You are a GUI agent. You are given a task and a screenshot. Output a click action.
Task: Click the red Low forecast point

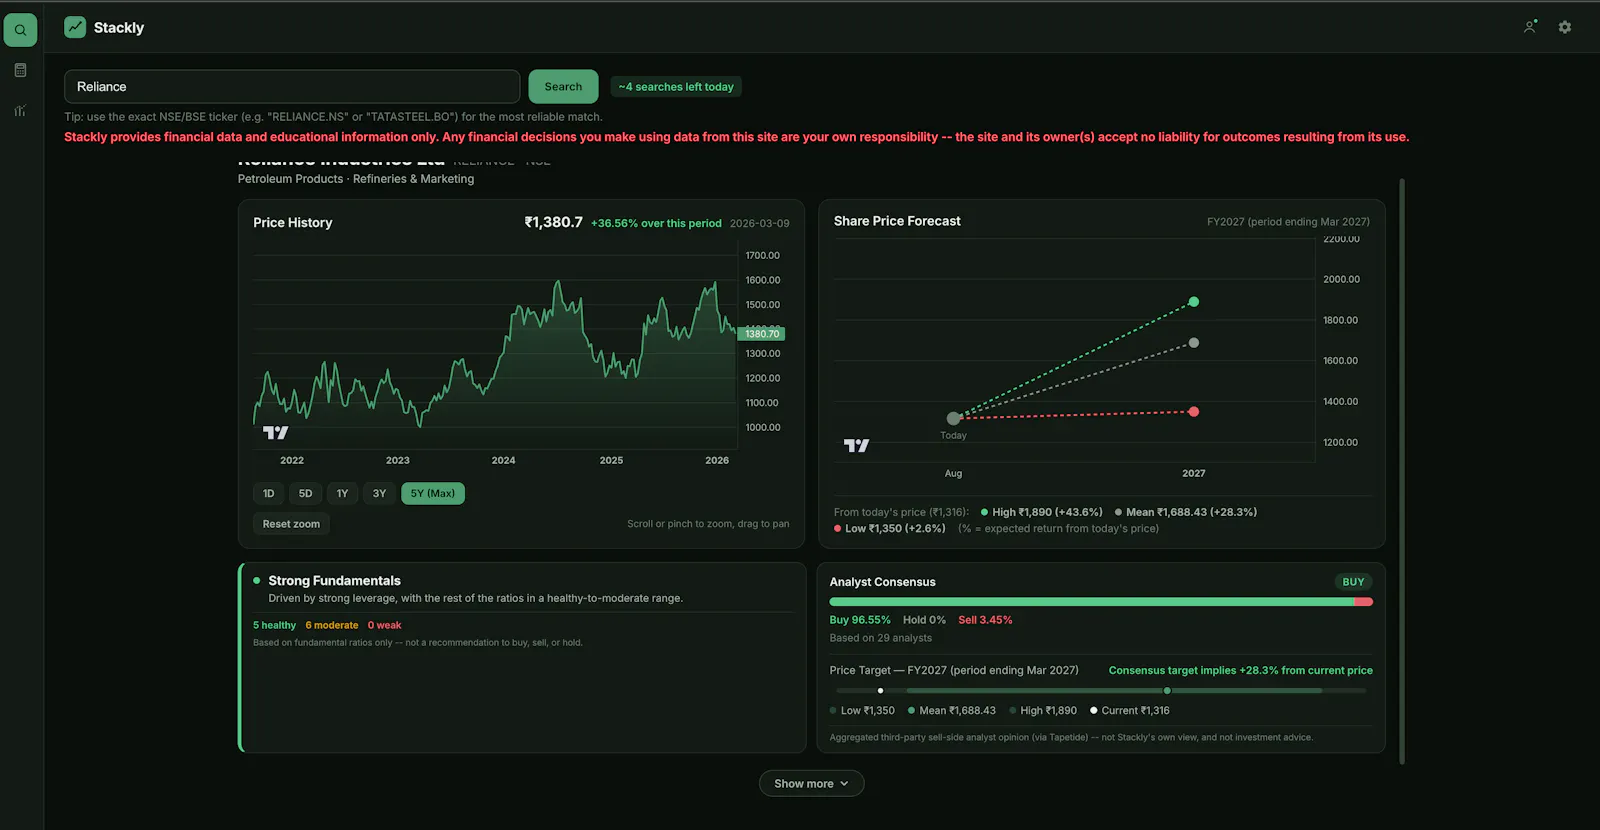pyautogui.click(x=1193, y=412)
